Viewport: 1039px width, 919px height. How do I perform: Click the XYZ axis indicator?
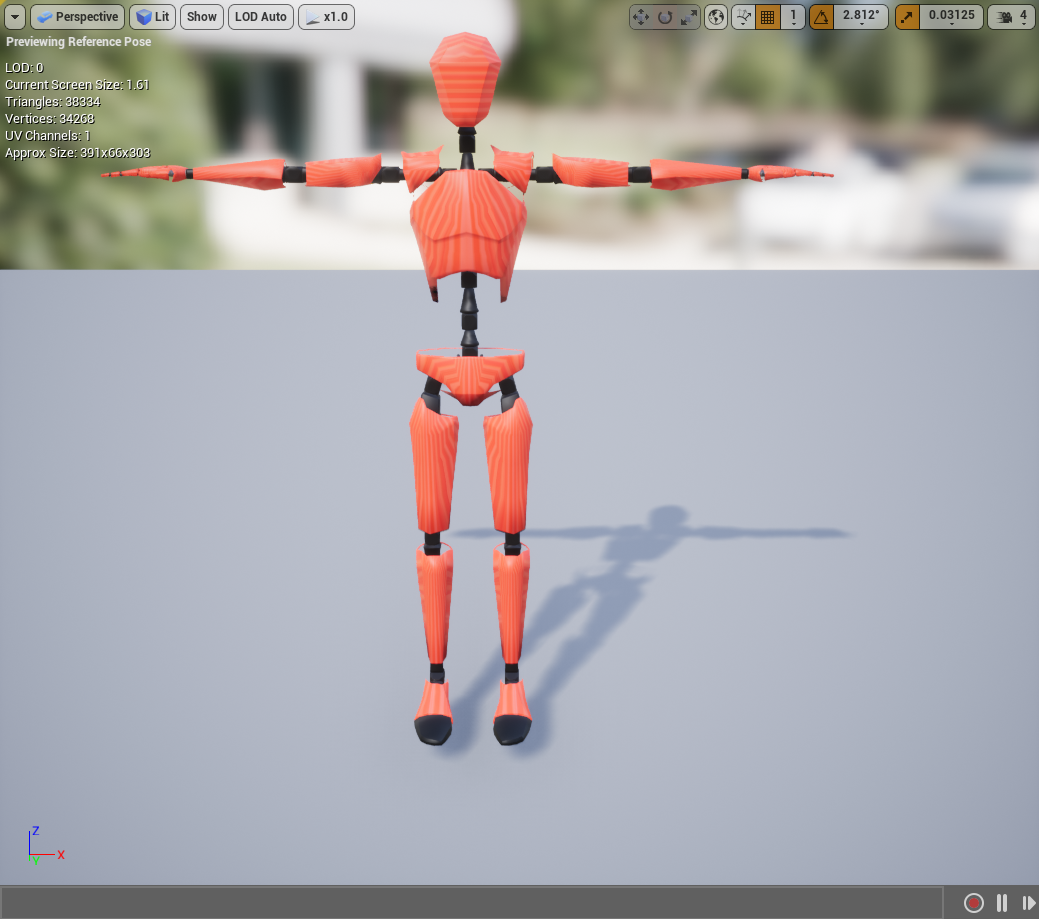(x=46, y=845)
